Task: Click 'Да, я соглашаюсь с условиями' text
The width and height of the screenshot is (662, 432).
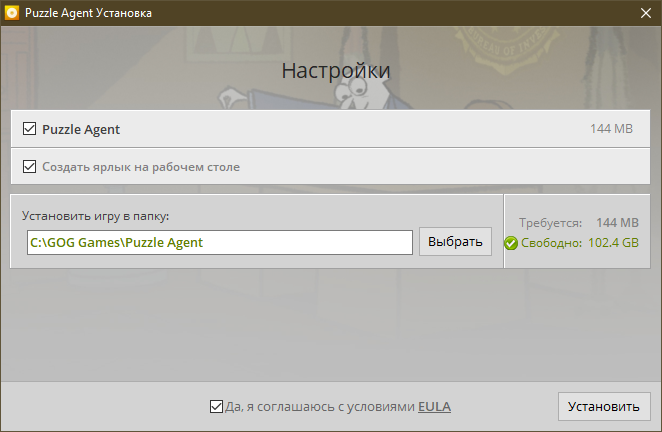Action: coord(320,407)
